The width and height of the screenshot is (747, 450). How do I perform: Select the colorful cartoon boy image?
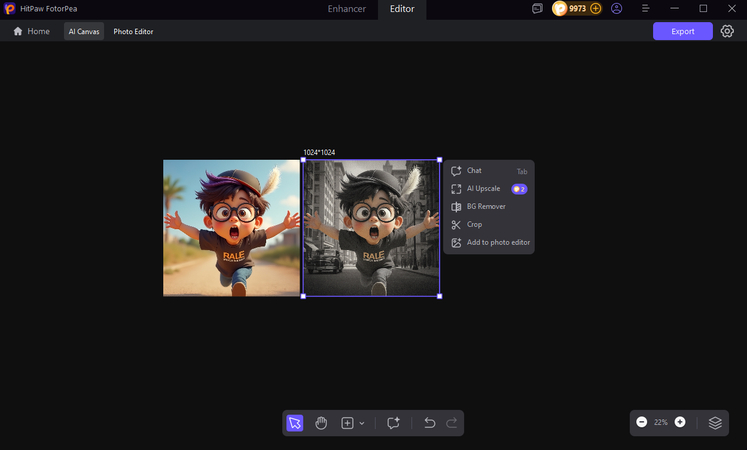point(232,228)
